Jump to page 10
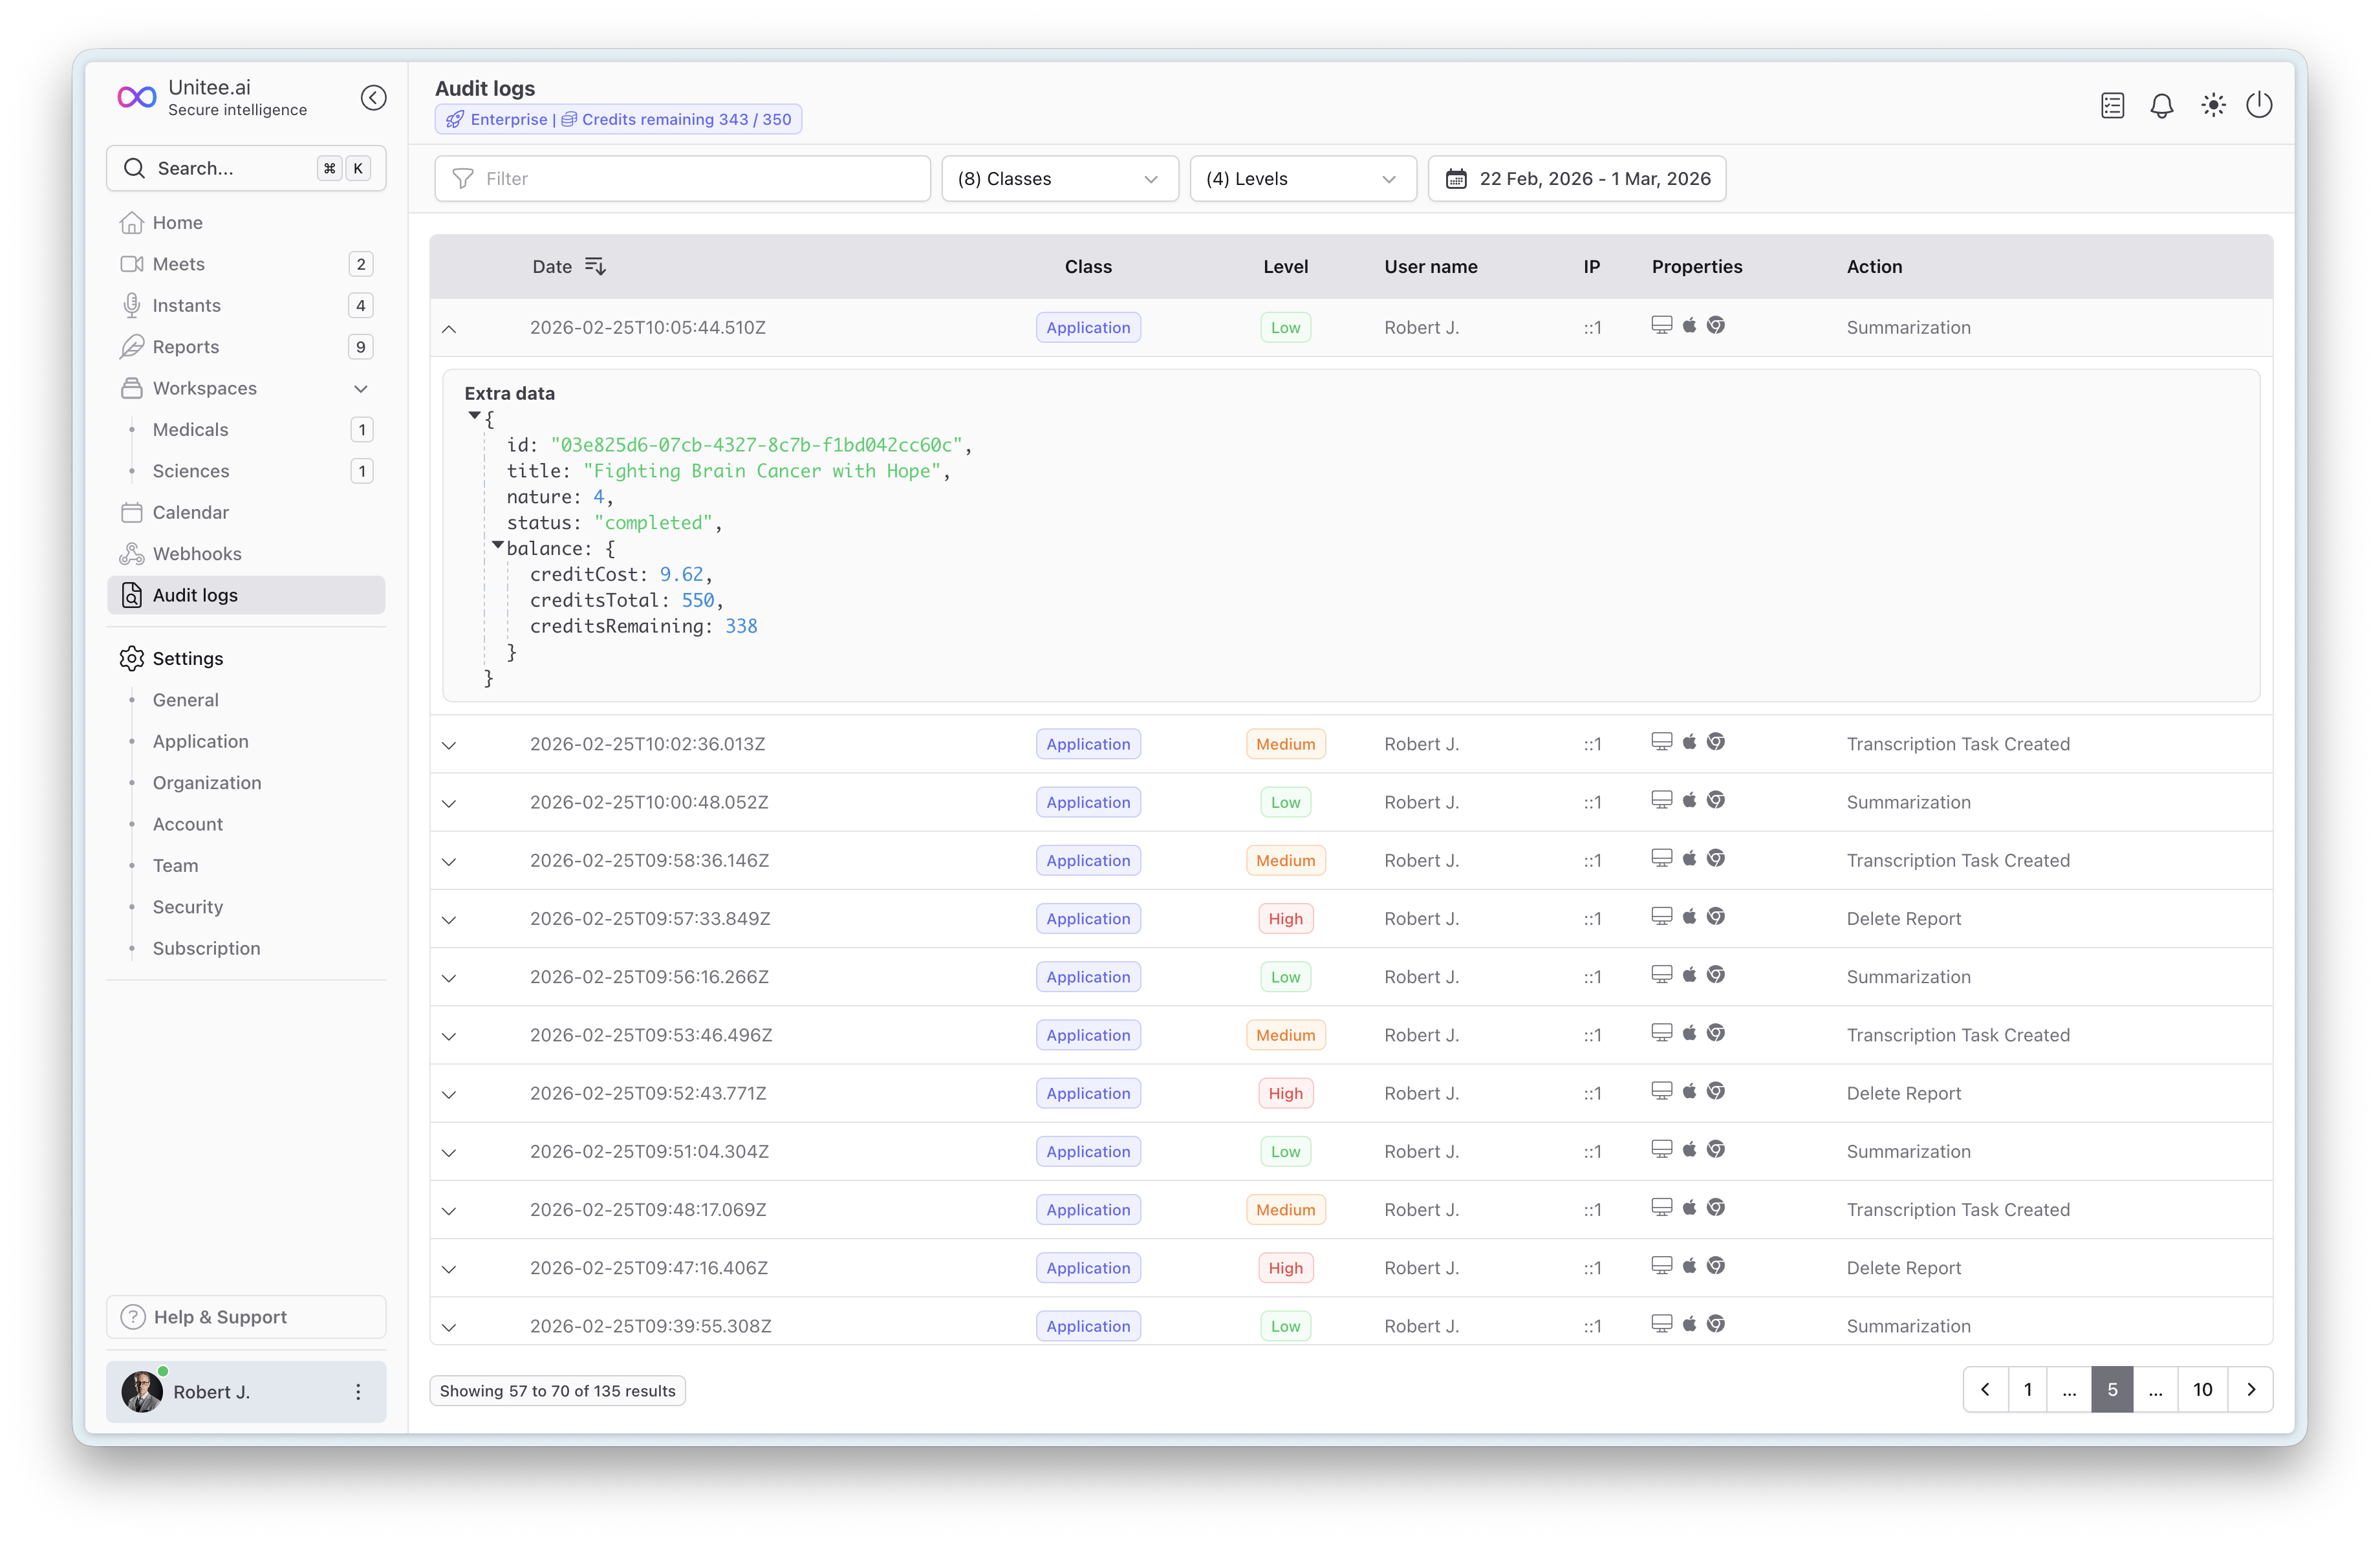The width and height of the screenshot is (2380, 1542). click(2203, 1389)
